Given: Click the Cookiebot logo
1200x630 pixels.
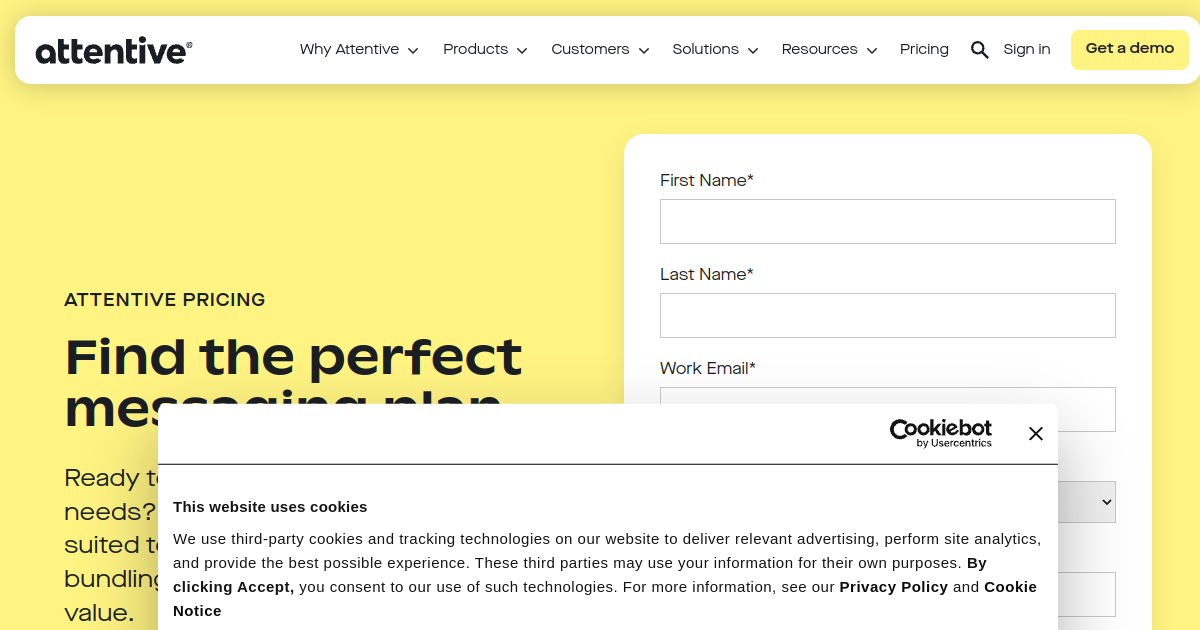Looking at the screenshot, I should [x=940, y=433].
